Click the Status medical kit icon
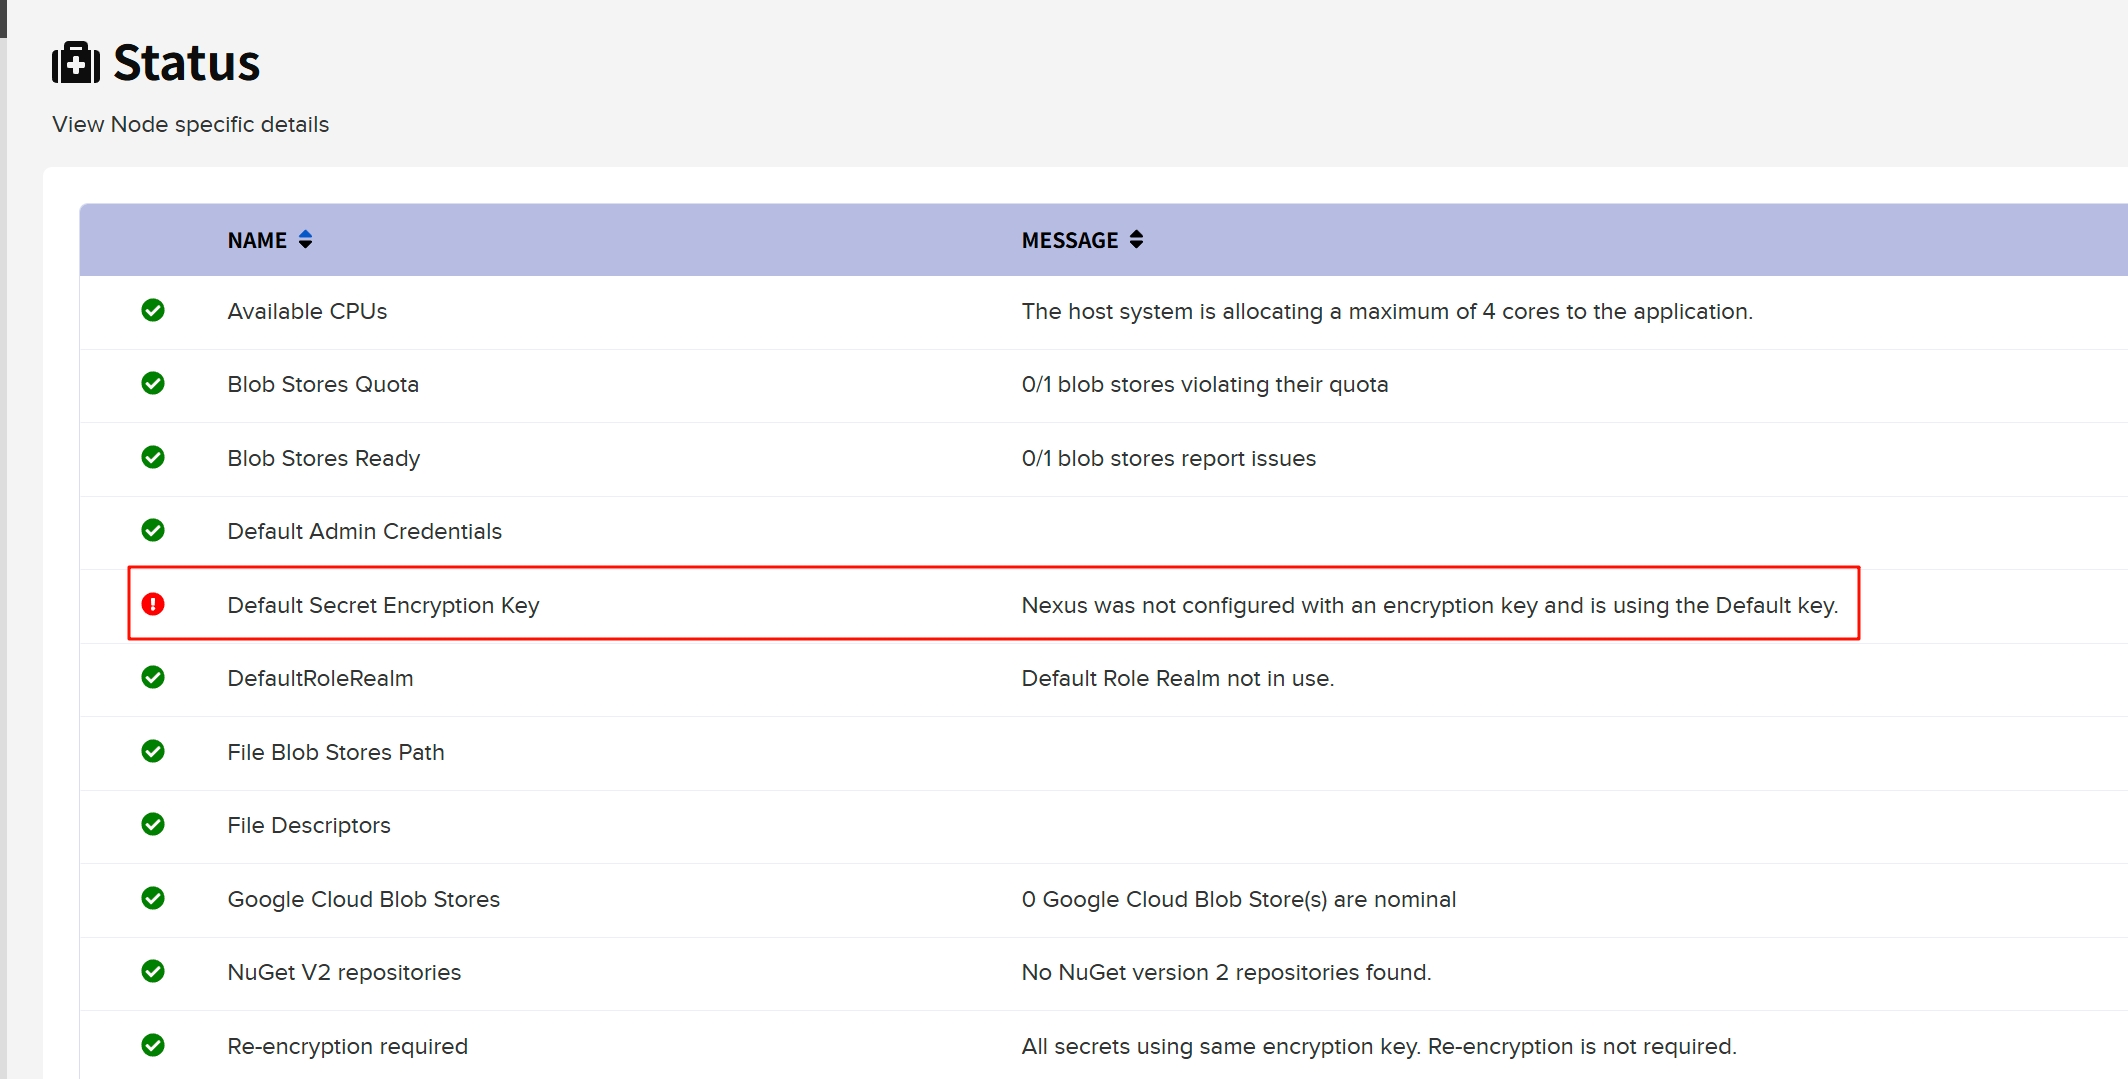This screenshot has height=1079, width=2128. click(76, 63)
